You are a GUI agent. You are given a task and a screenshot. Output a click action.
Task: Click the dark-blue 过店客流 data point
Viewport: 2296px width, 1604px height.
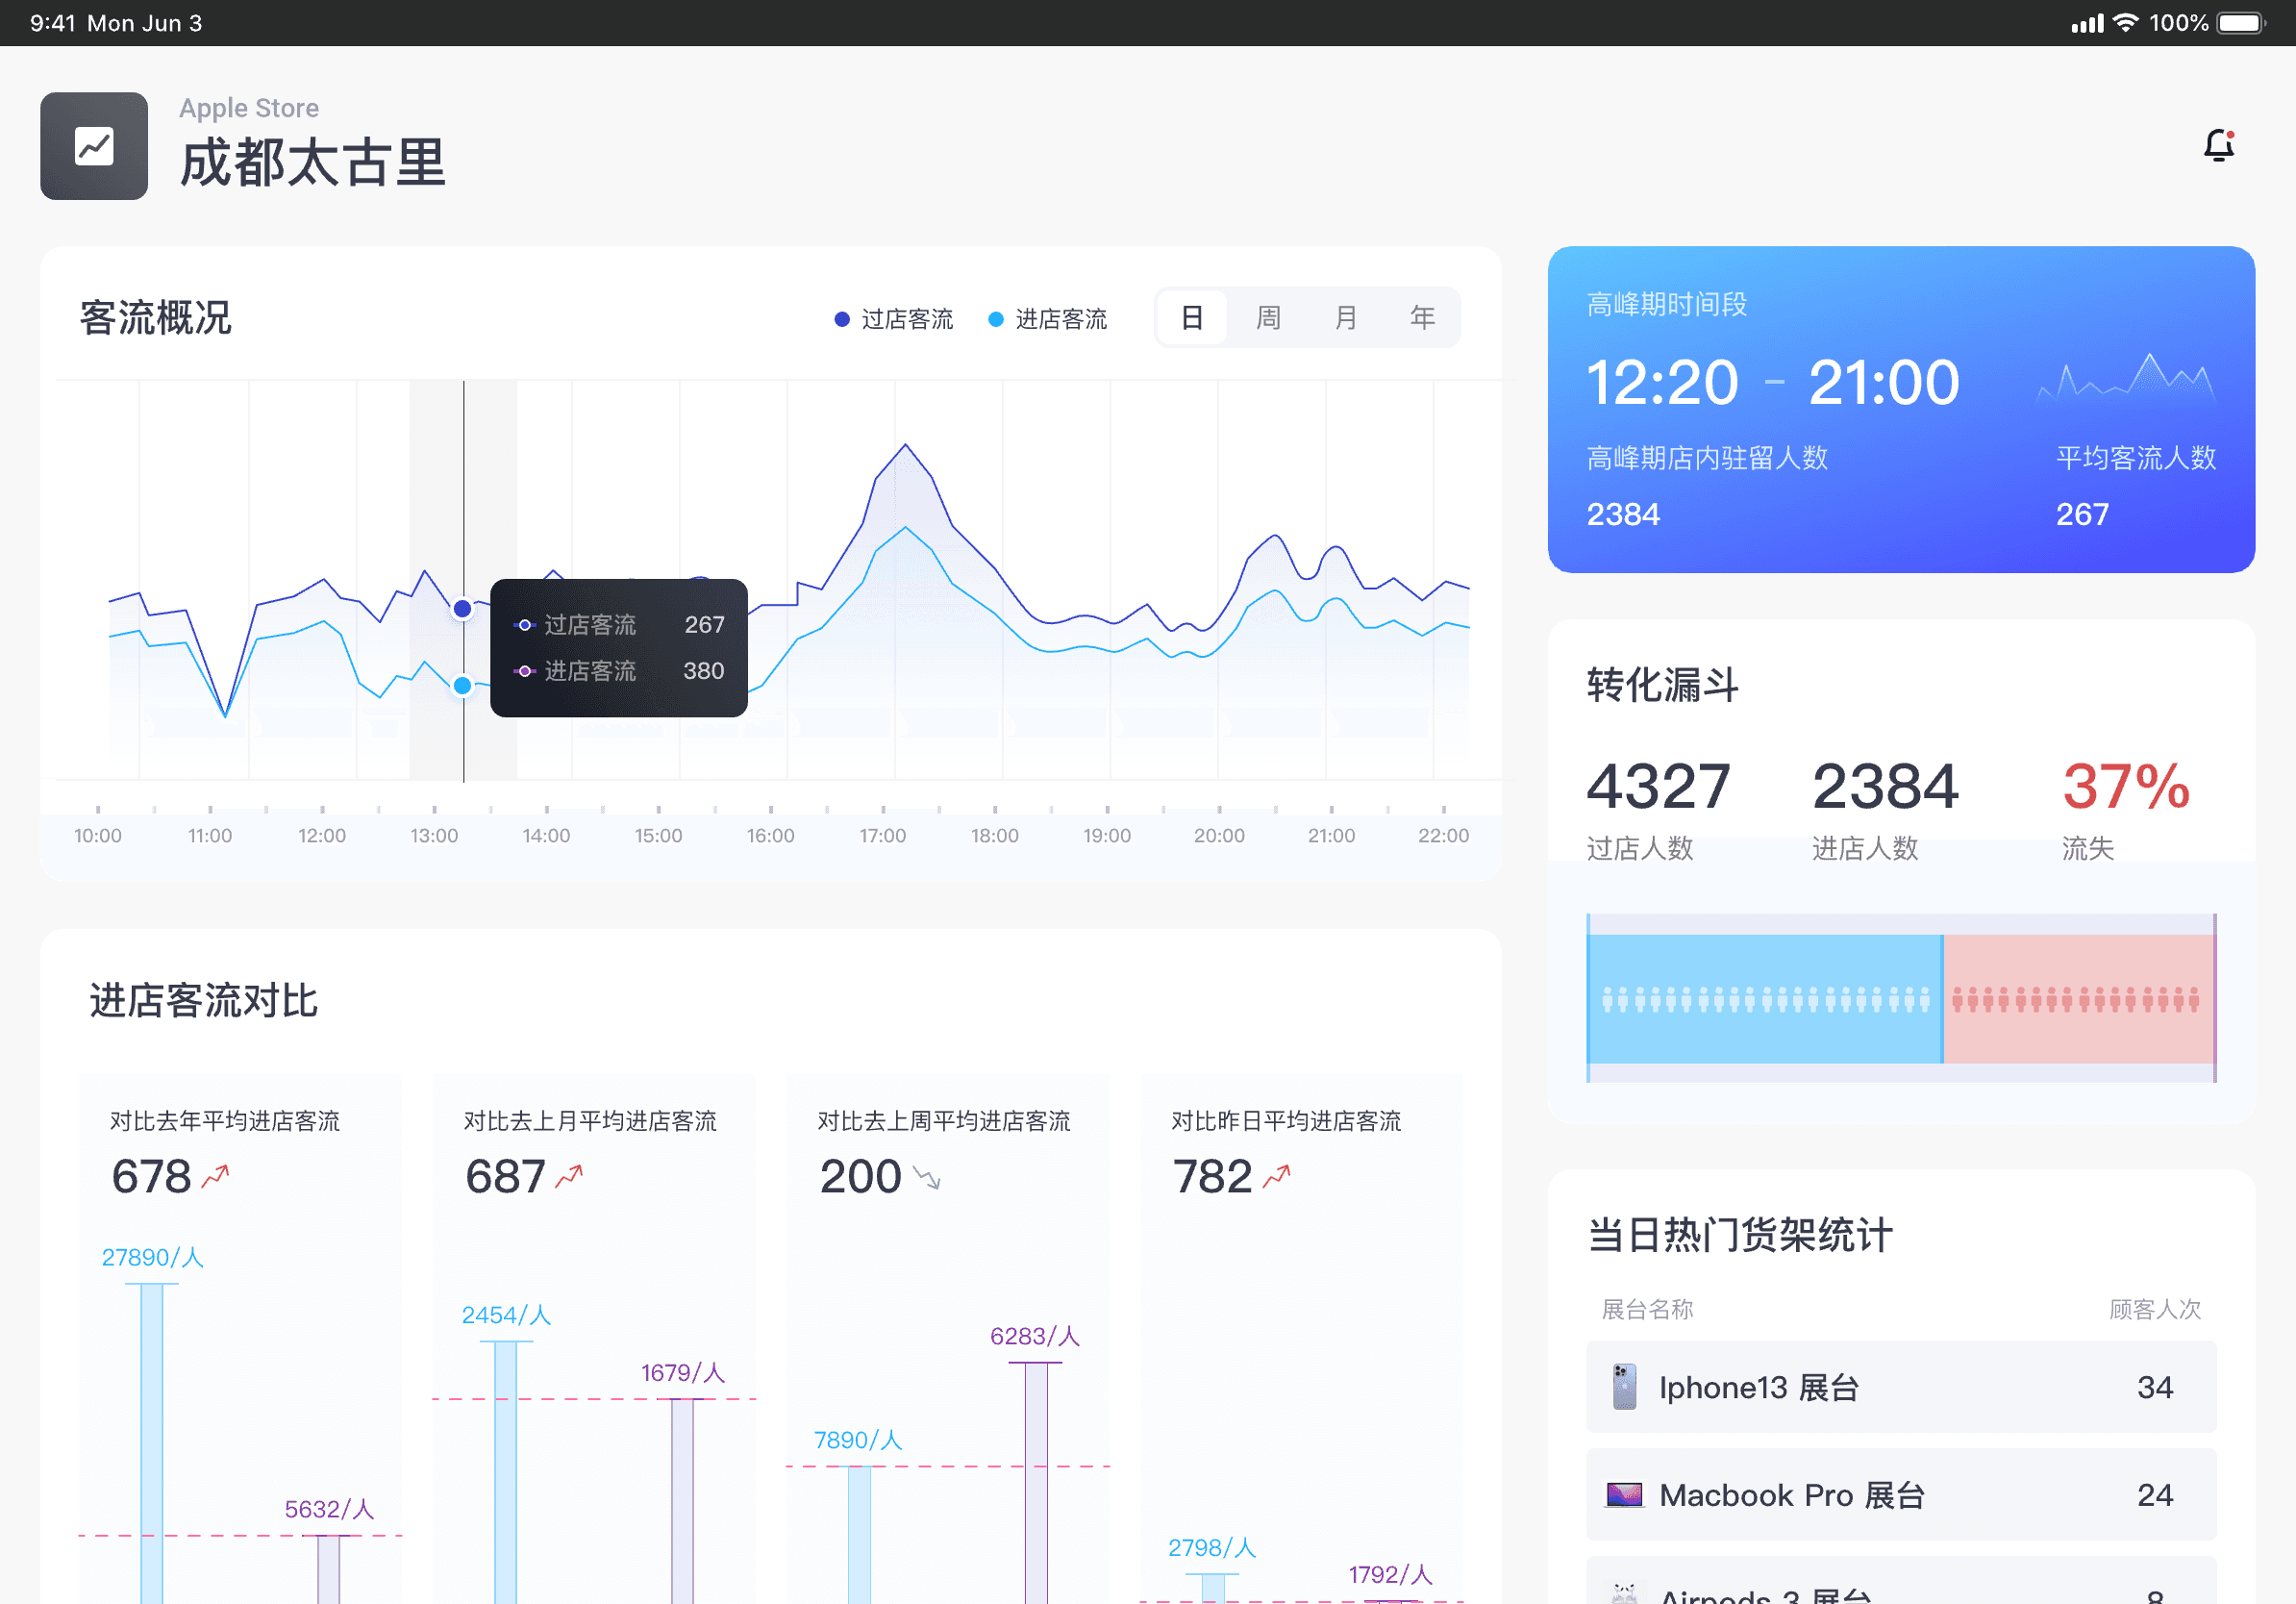[x=462, y=608]
